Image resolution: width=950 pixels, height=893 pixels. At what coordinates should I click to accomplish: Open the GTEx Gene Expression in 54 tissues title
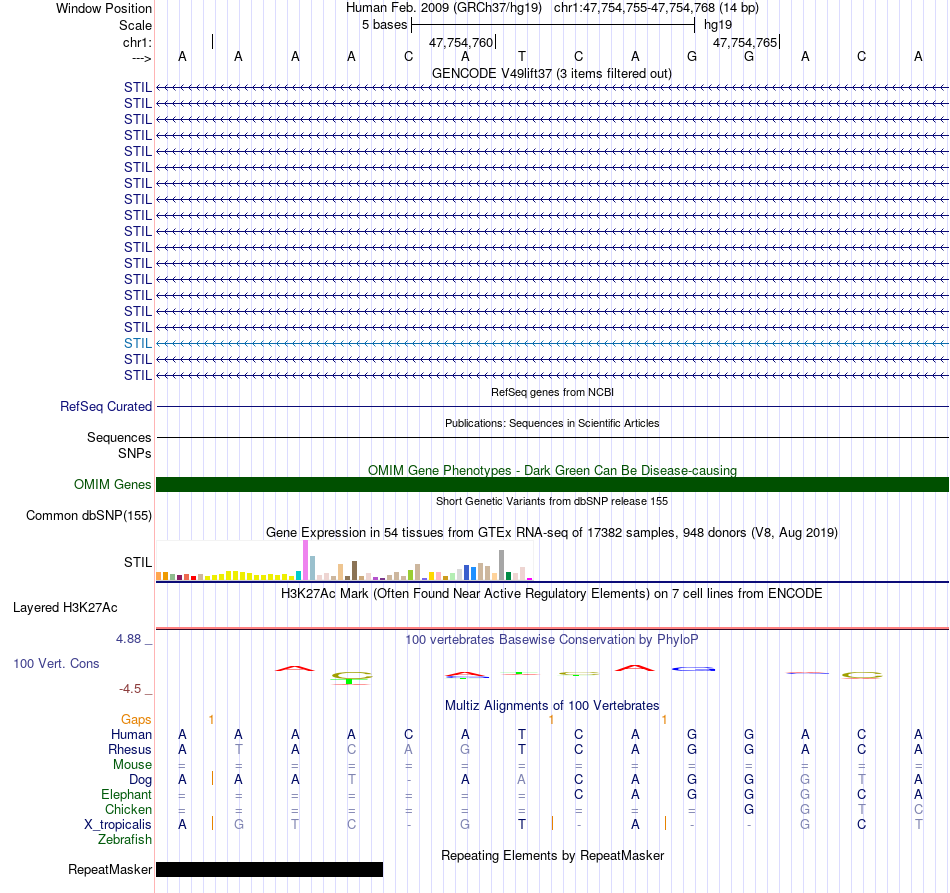point(552,533)
